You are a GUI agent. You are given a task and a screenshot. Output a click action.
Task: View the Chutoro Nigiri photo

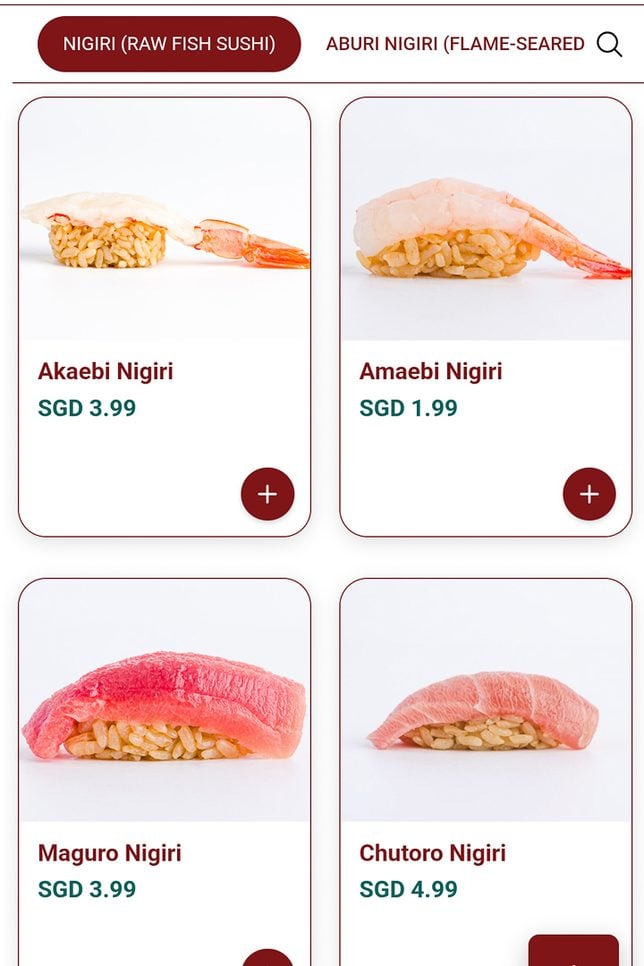click(x=486, y=700)
